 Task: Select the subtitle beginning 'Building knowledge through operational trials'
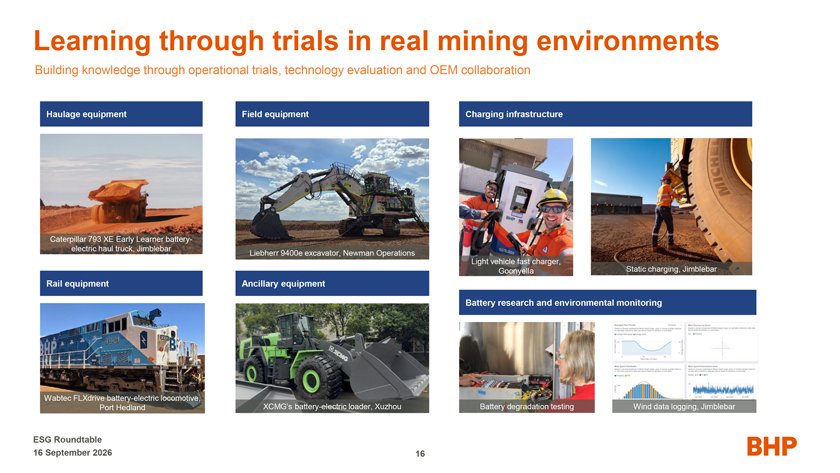(282, 70)
